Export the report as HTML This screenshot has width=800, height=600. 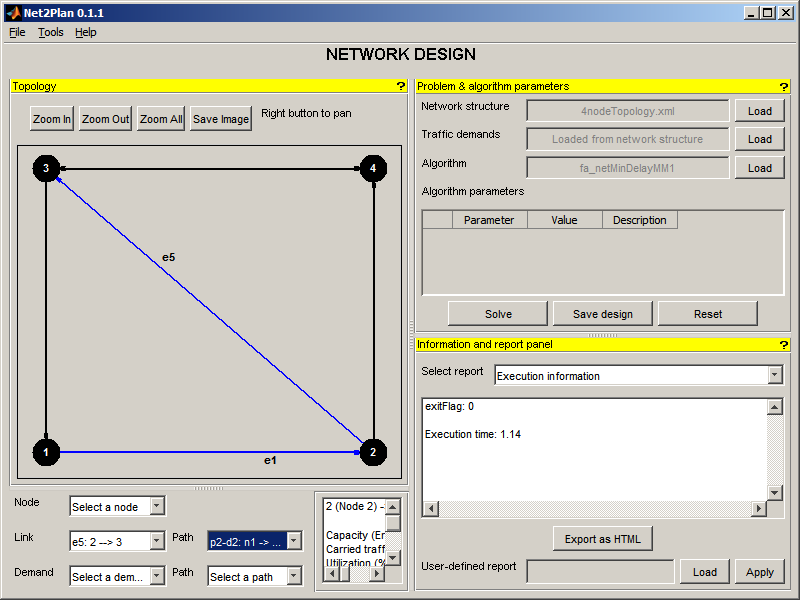coord(602,539)
